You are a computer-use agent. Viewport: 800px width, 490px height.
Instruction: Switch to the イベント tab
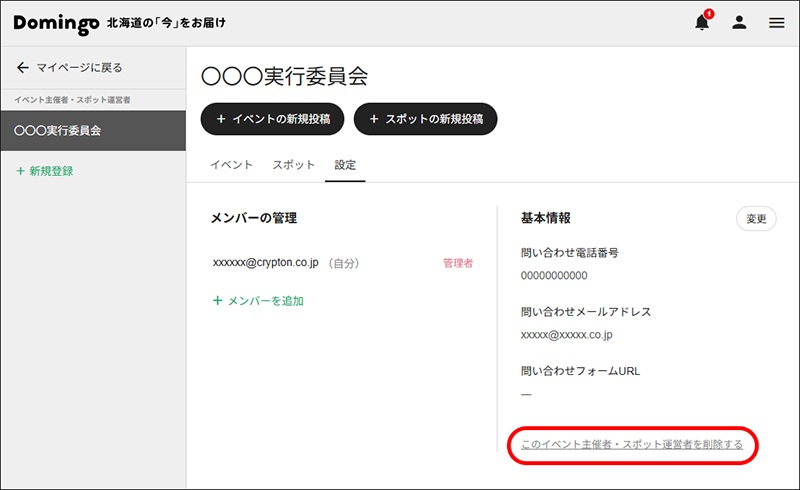click(232, 165)
